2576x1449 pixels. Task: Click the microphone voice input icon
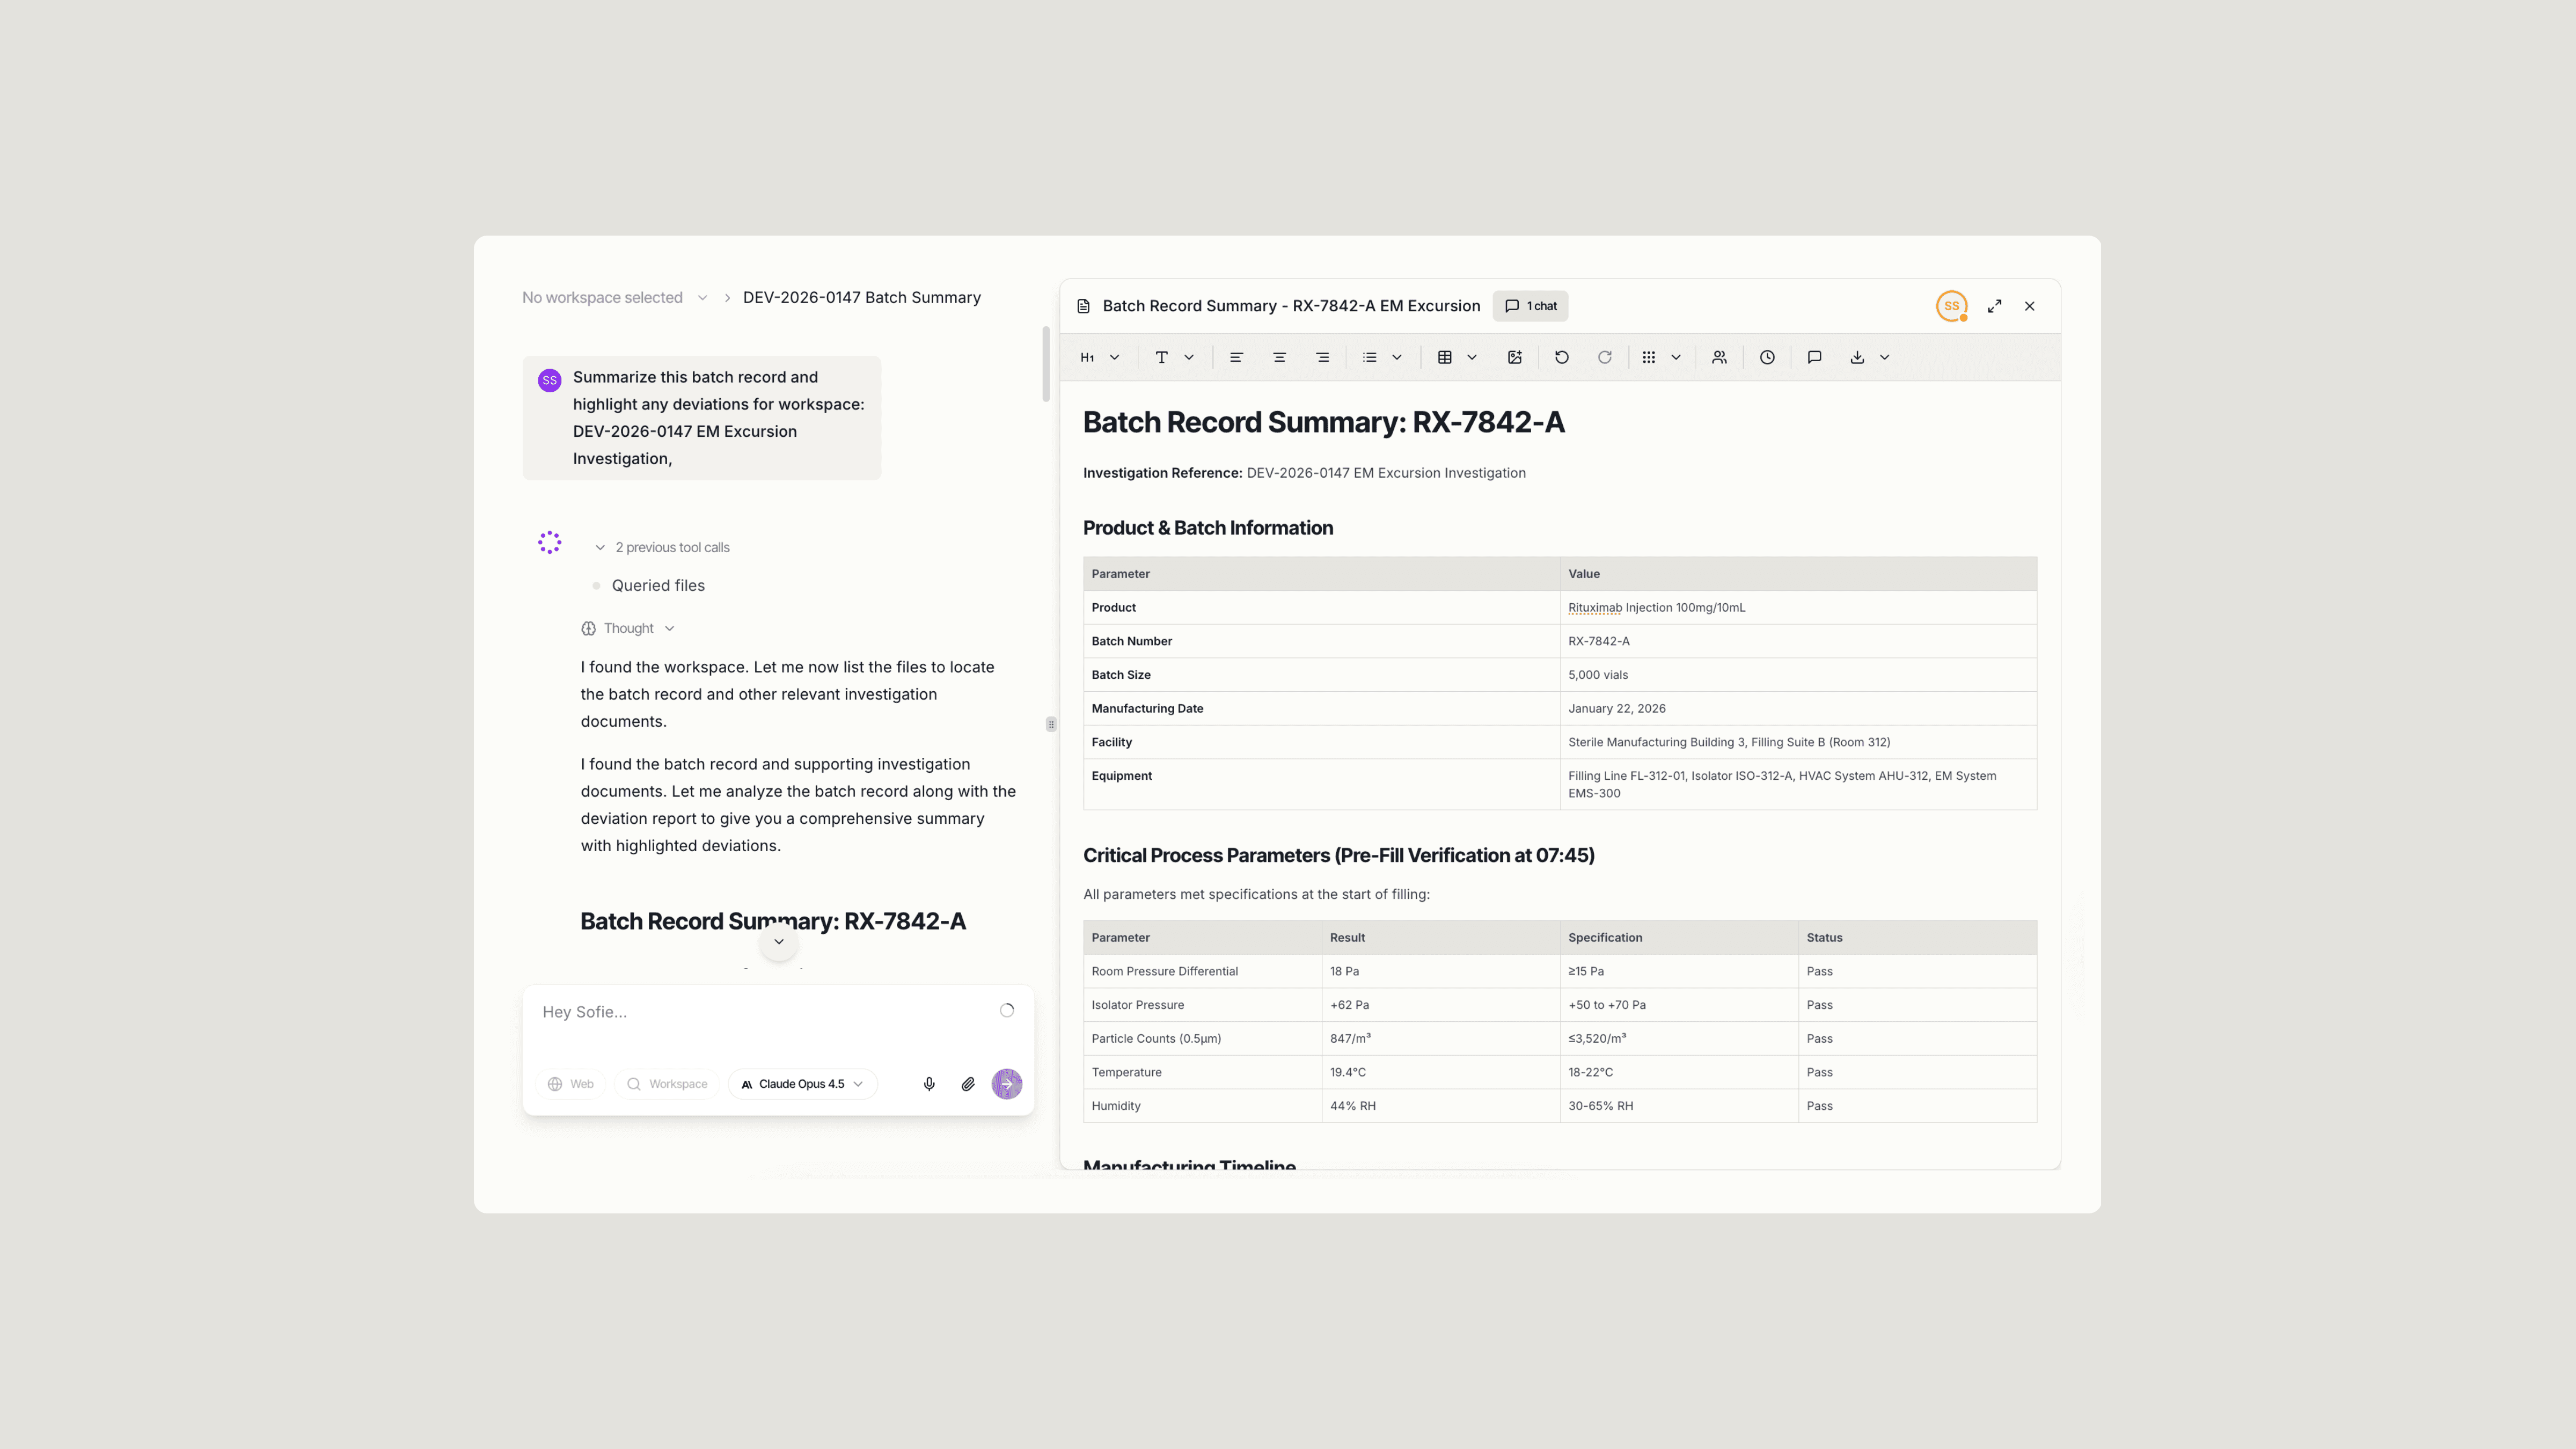pyautogui.click(x=929, y=1084)
